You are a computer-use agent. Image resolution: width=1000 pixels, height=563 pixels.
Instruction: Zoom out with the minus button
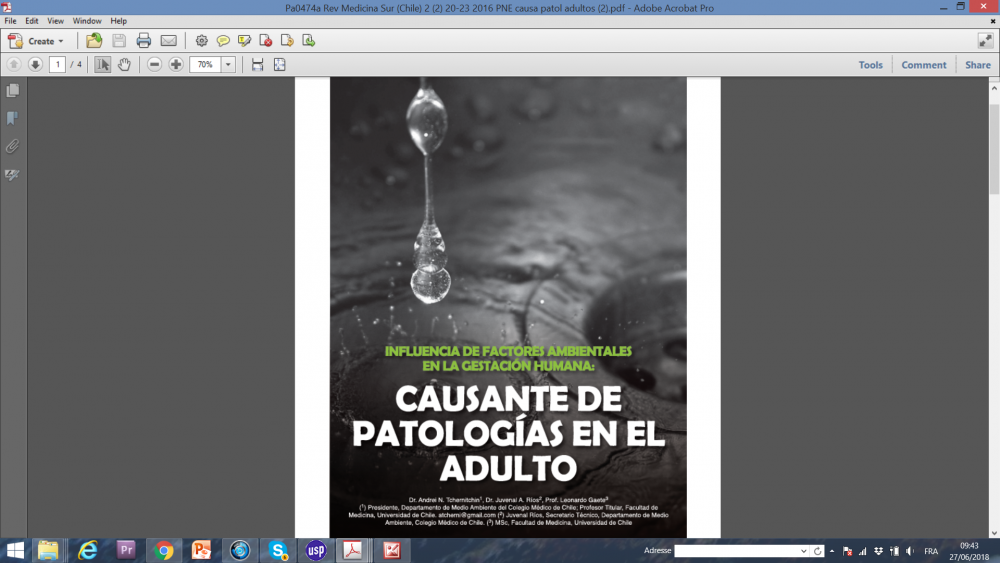154,65
